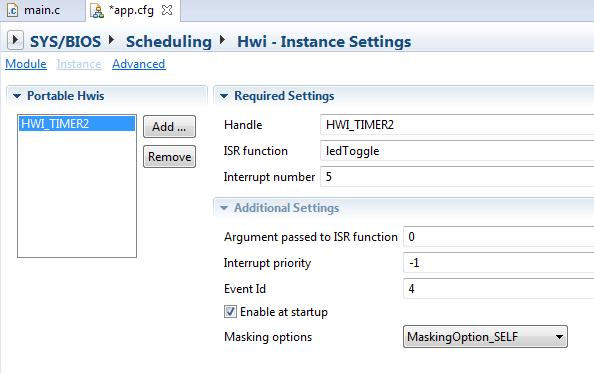
Task: Click the play arrow button beside SYS/BIOS
Action: pyautogui.click(x=15, y=40)
